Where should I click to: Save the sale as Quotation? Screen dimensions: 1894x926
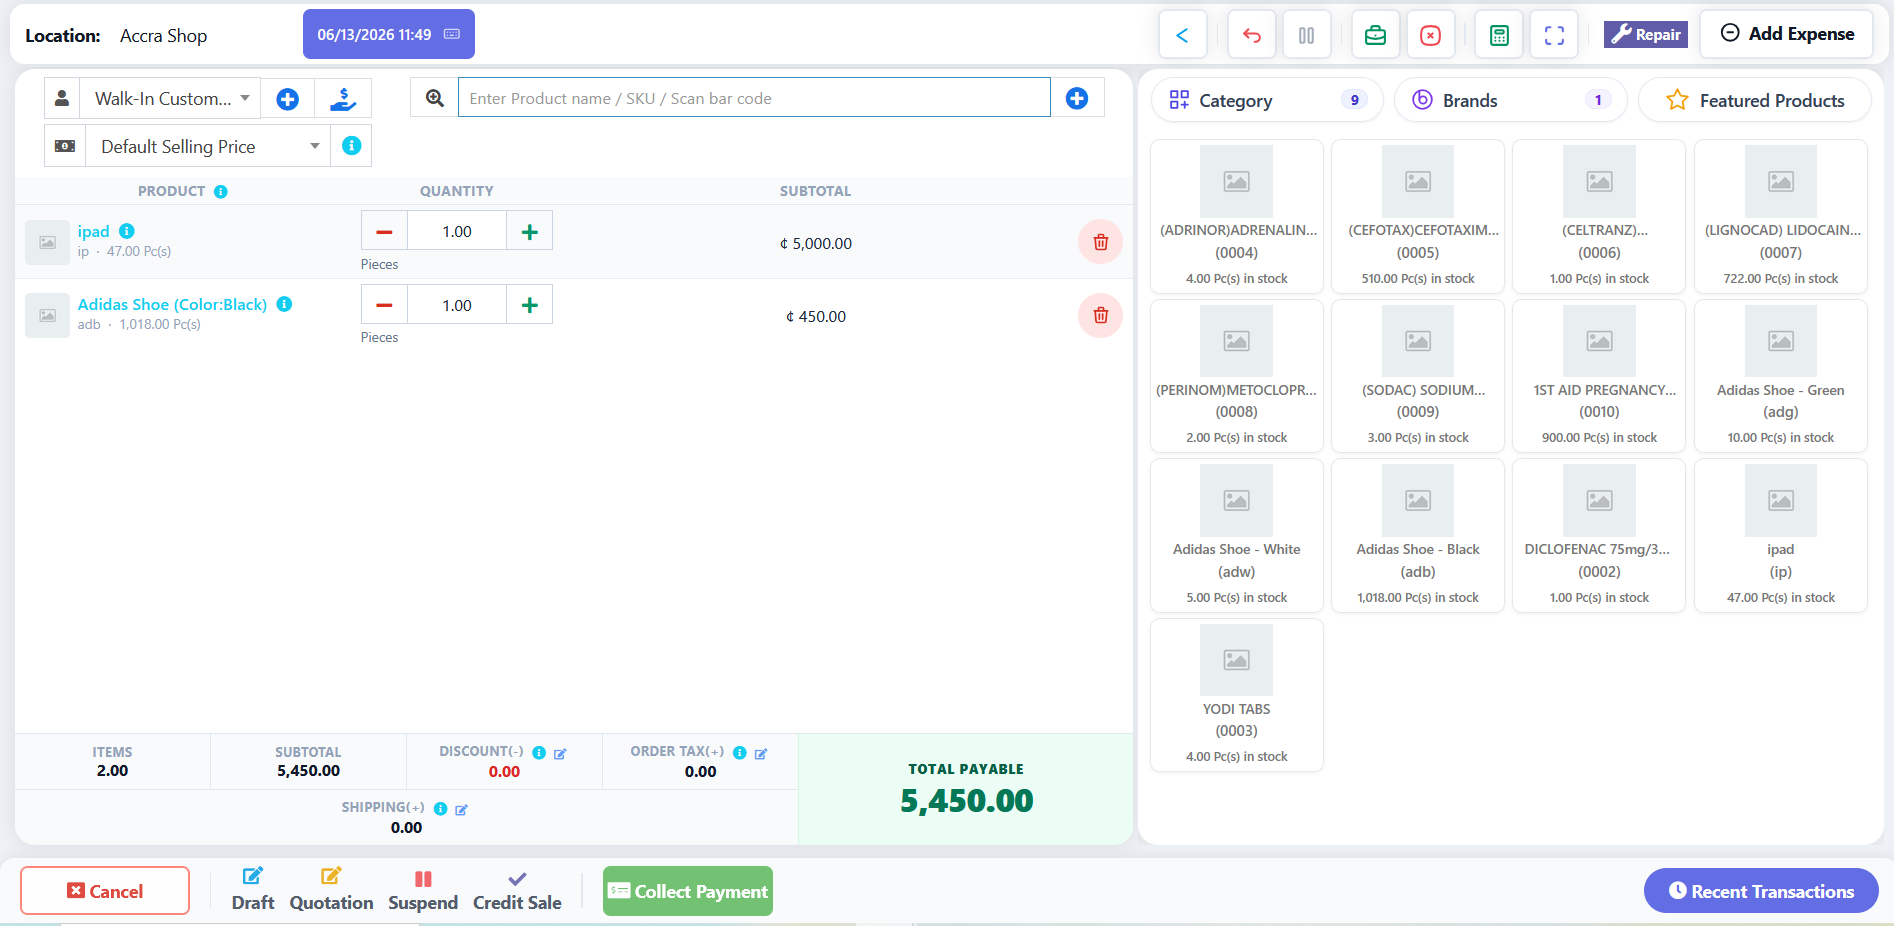pos(331,889)
